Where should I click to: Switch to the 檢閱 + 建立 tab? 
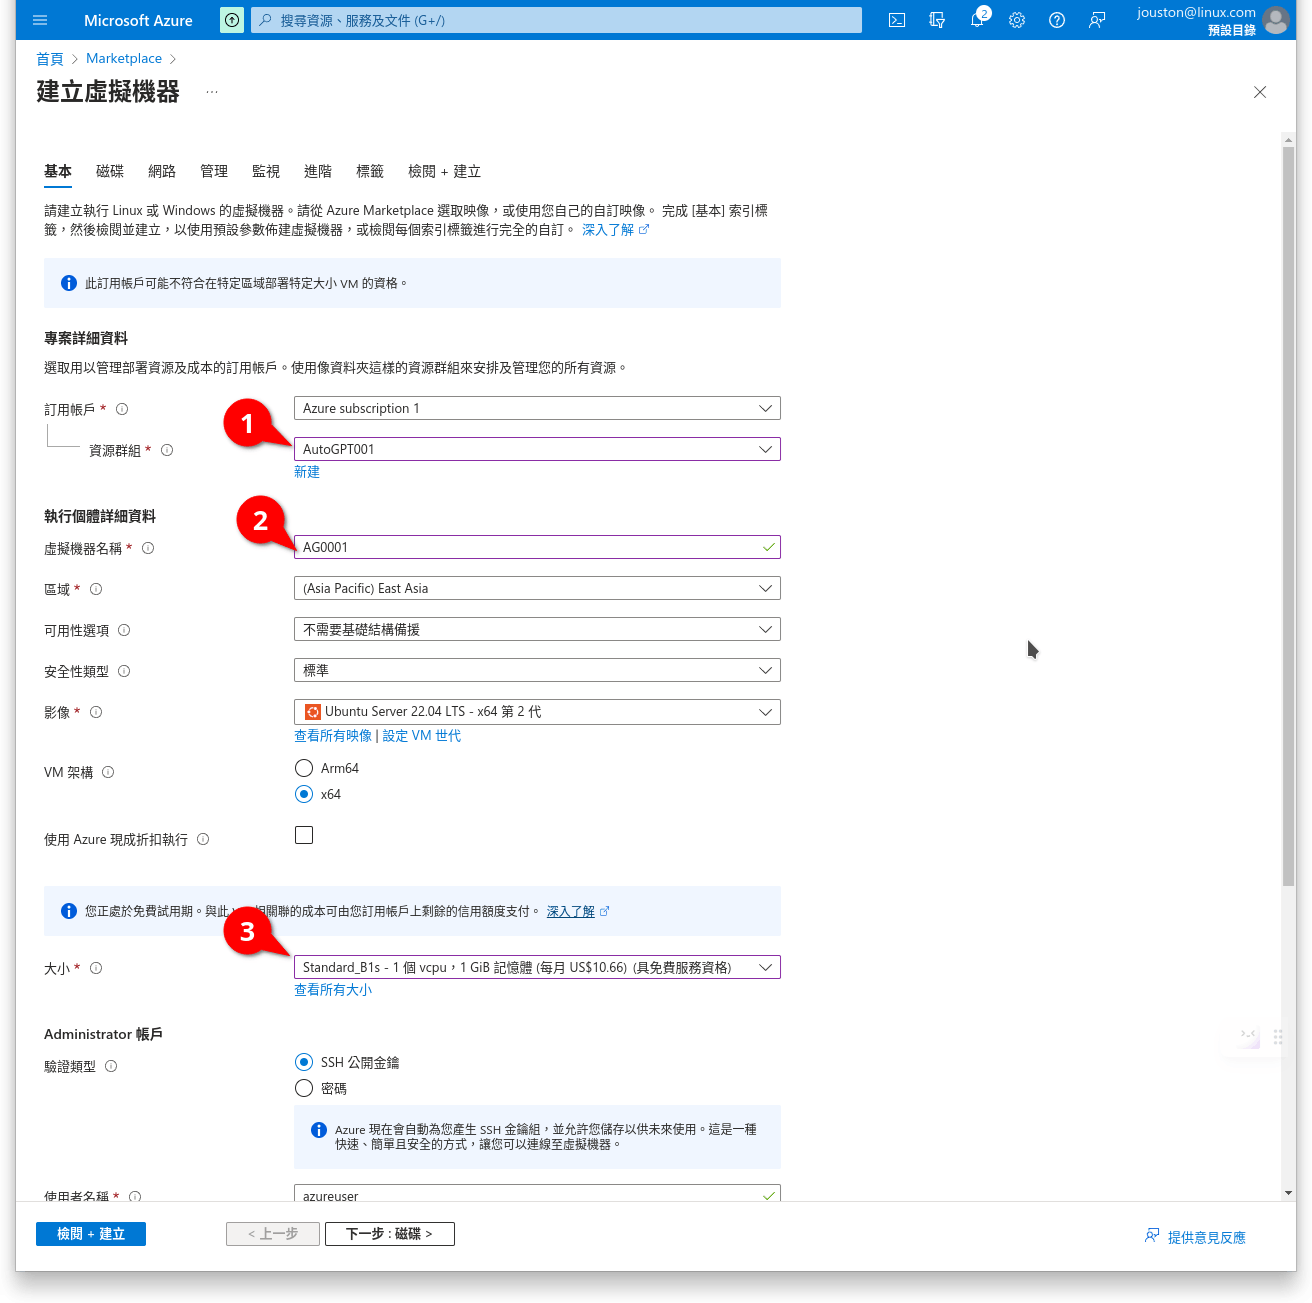click(444, 171)
